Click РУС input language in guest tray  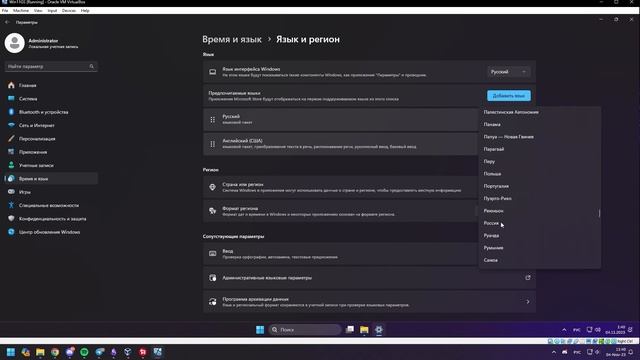click(x=577, y=330)
